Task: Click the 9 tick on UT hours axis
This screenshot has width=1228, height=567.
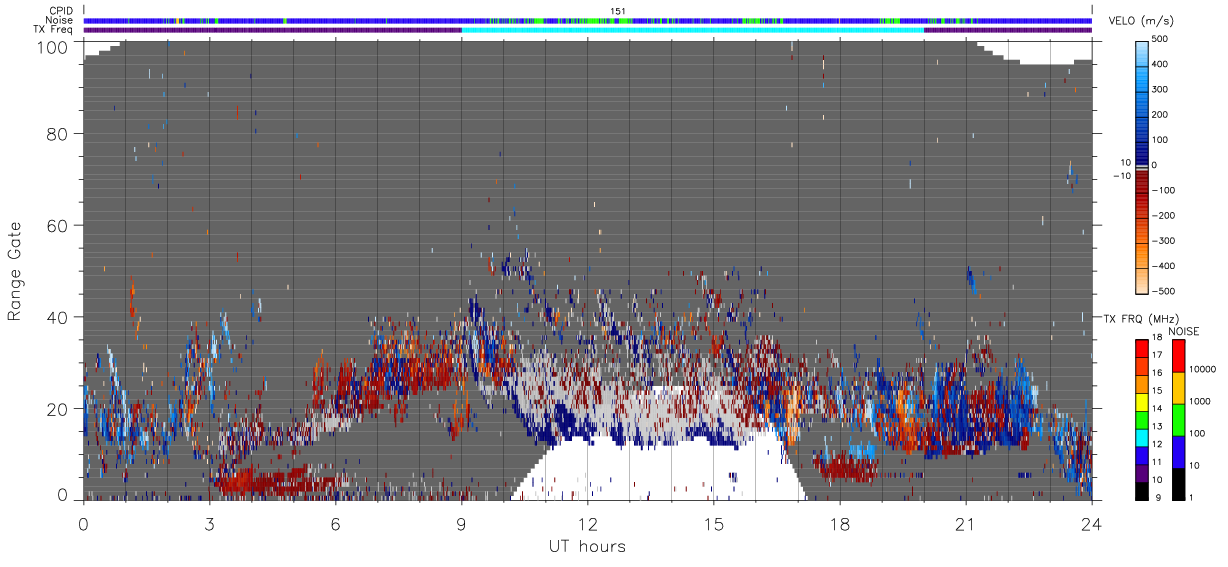Action: pos(461,524)
